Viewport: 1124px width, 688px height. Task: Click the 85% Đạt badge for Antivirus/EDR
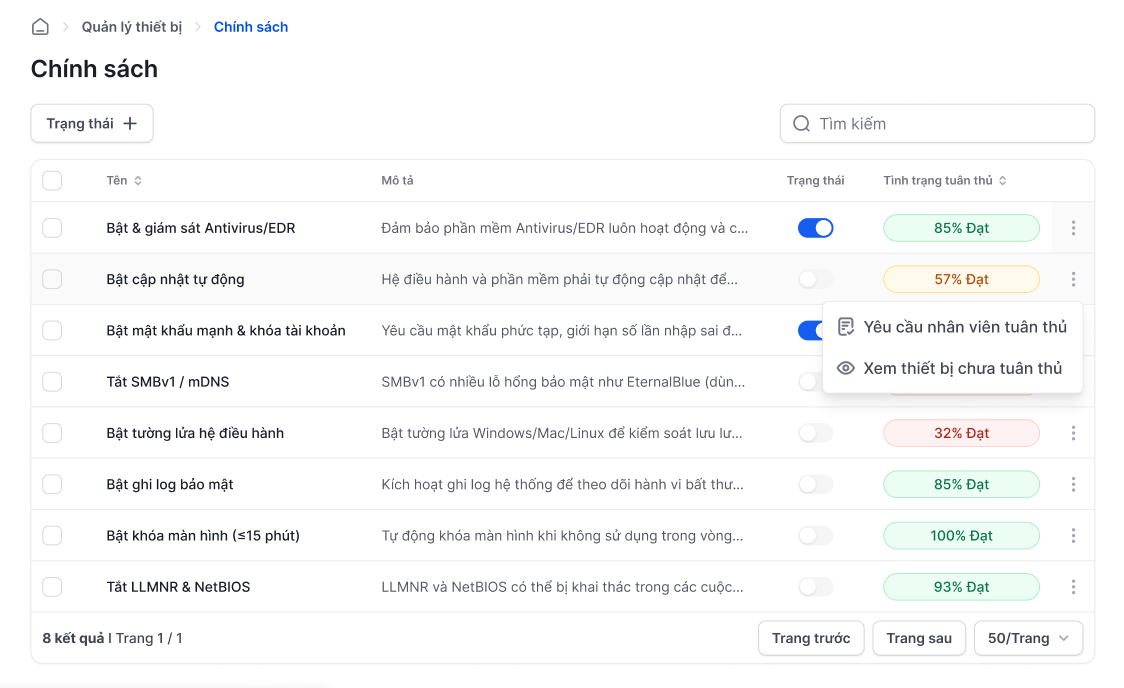point(961,228)
